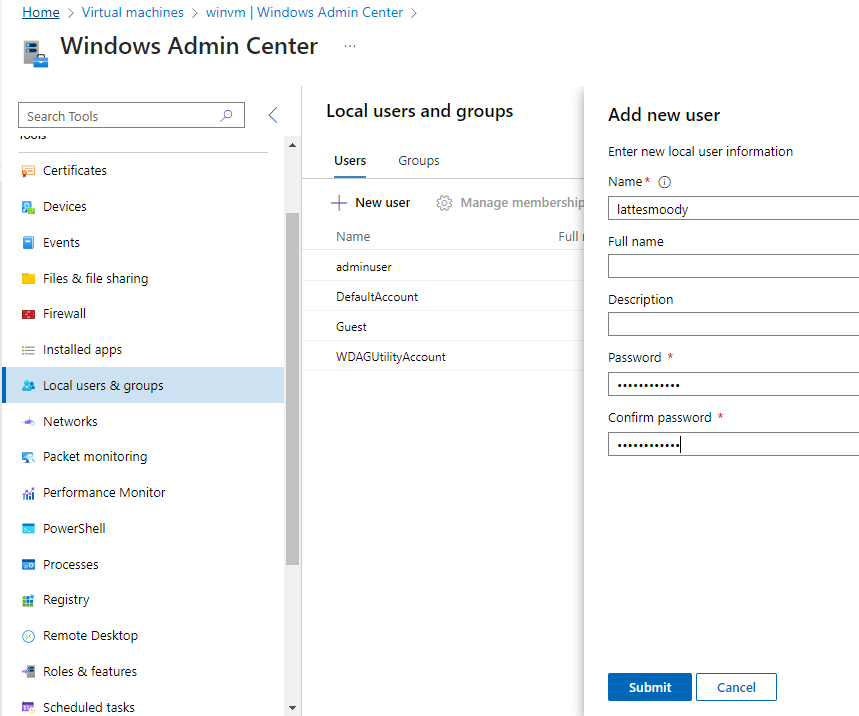
Task: Click the sidebar scrollbar thumb
Action: (x=293, y=388)
